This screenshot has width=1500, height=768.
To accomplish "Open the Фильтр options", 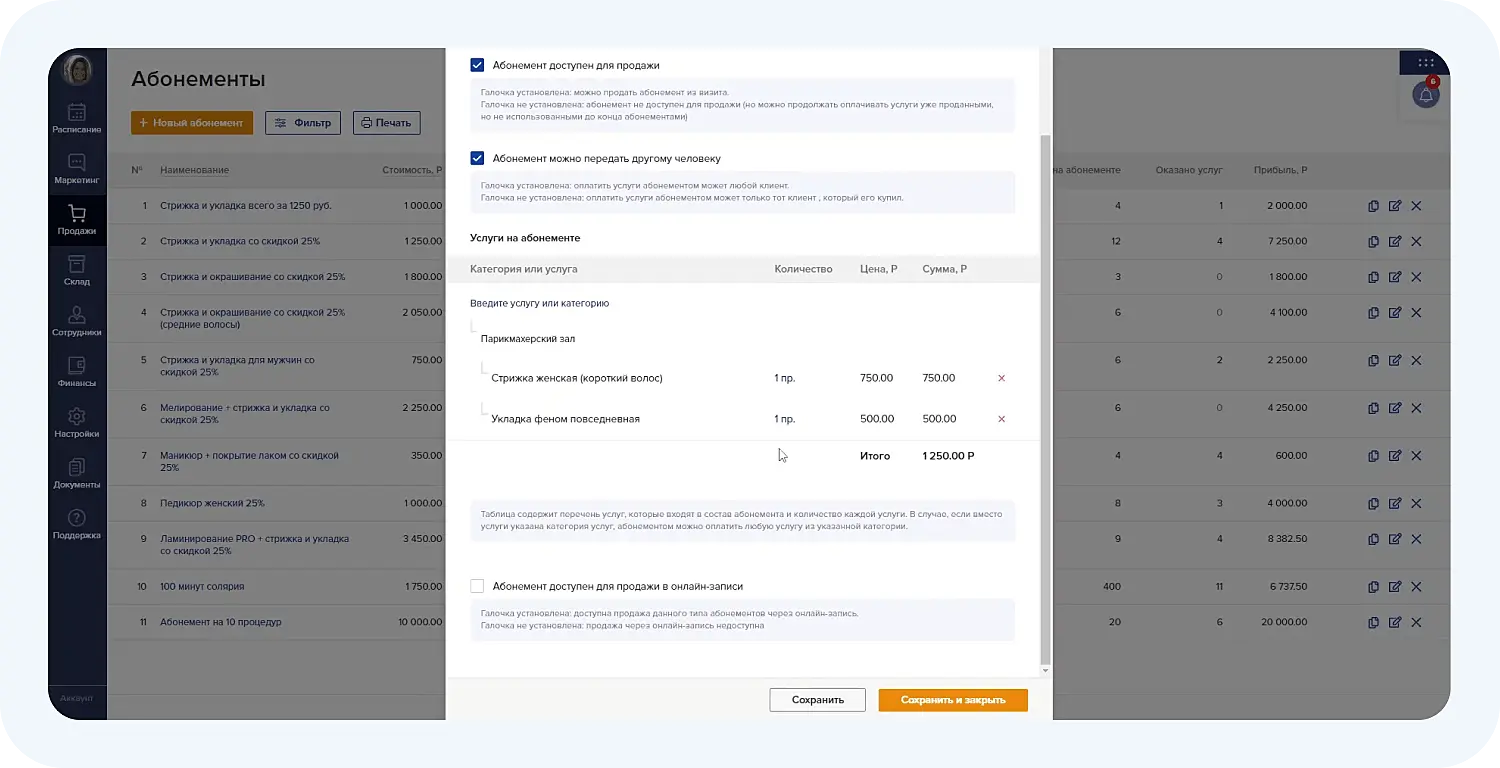I will click(x=303, y=123).
